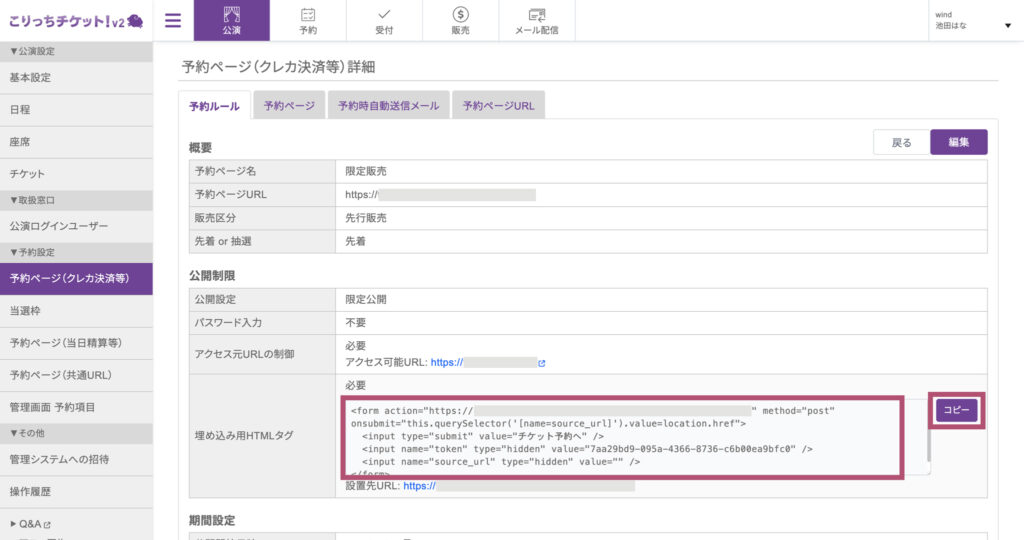Screen dimensions: 1024x540
Task: Expand the user account dropdown arrow
Action: pyautogui.click(x=1007, y=26)
